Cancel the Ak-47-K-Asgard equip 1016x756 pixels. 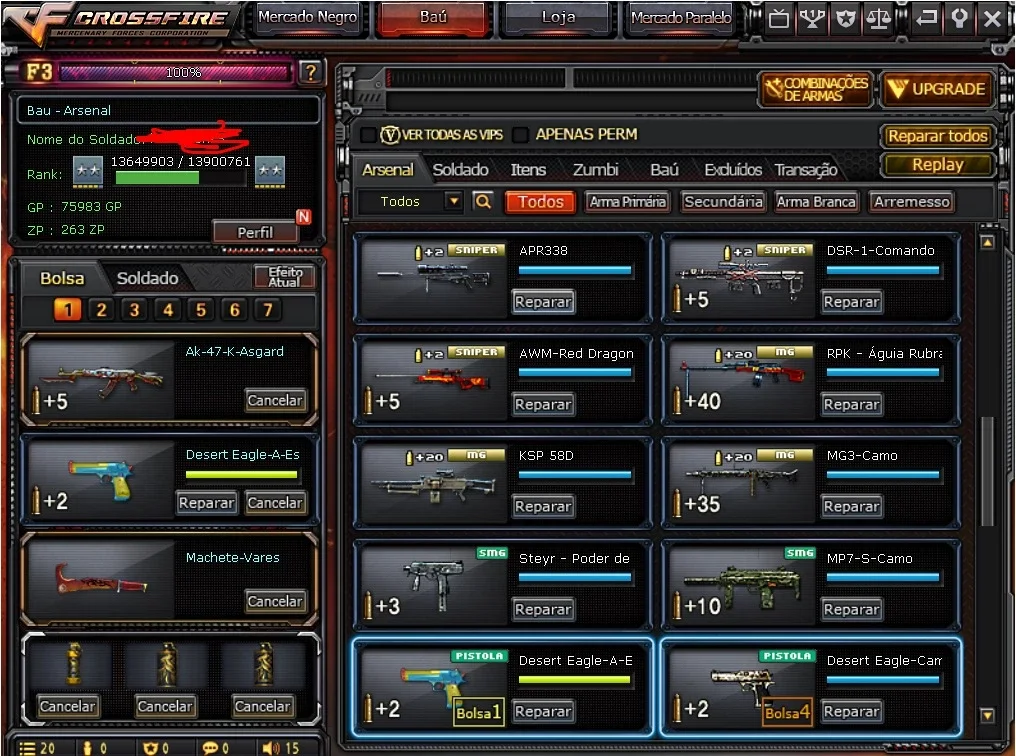tap(275, 400)
